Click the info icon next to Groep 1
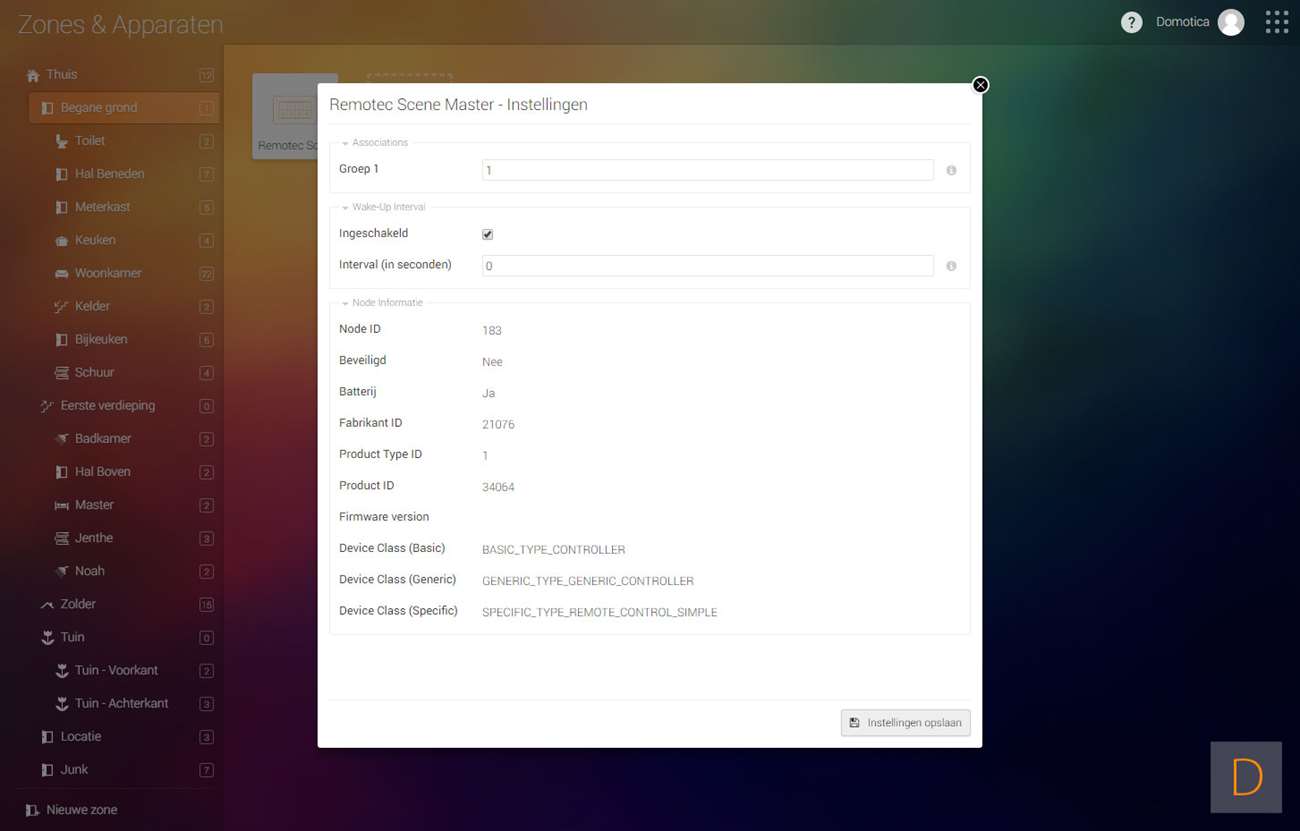 (x=951, y=171)
